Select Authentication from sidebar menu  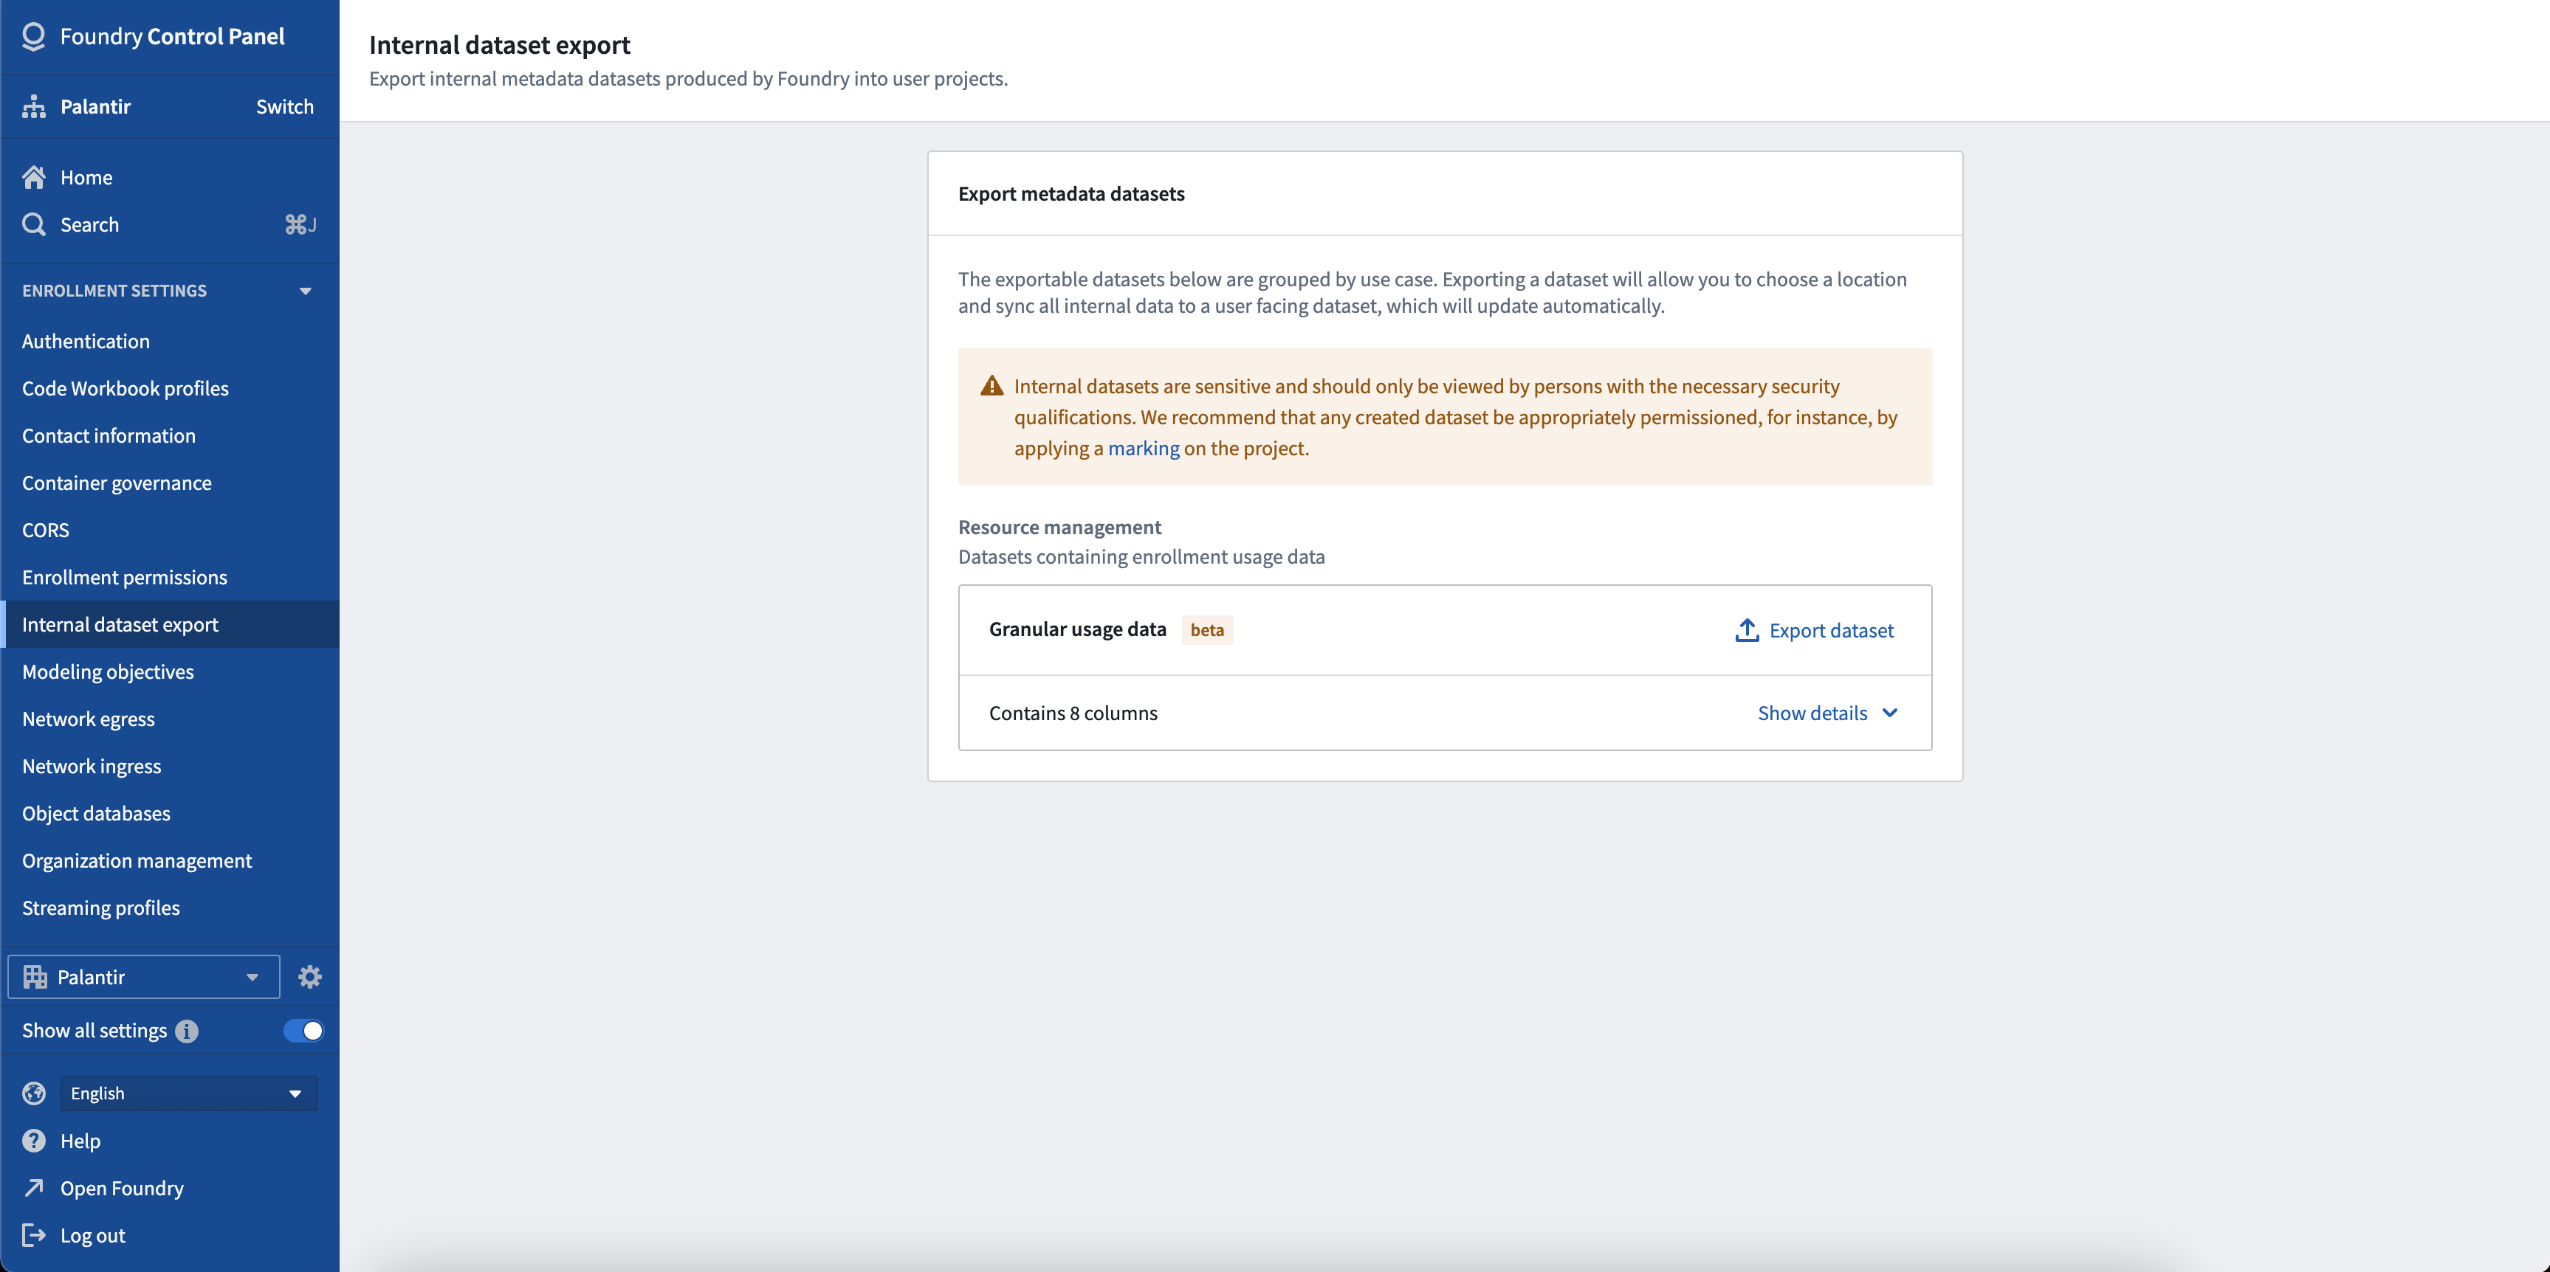pyautogui.click(x=86, y=340)
